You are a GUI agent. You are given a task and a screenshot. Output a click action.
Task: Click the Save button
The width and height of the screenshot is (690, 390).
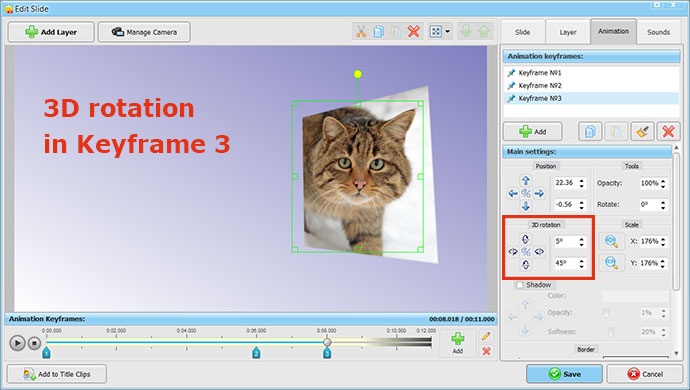(565, 374)
